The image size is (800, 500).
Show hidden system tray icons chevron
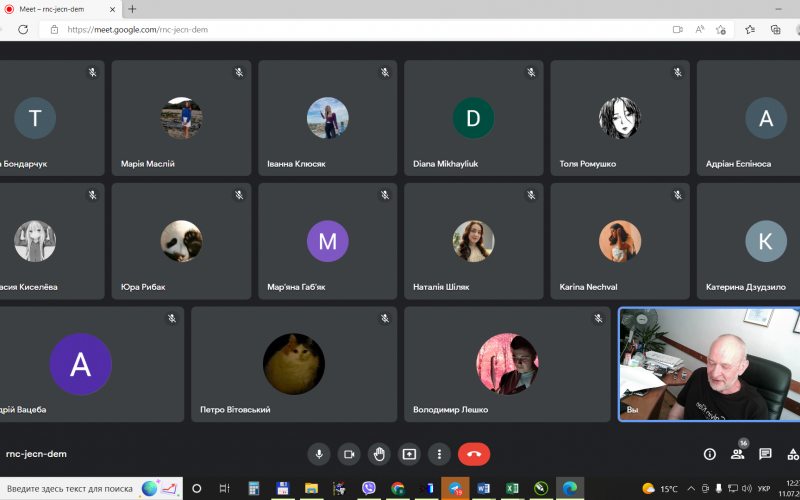tap(691, 488)
